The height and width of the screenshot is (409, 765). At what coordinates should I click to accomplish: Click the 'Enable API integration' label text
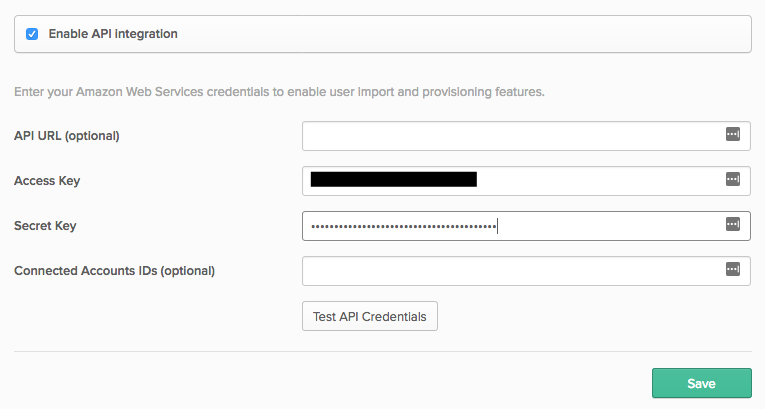[x=113, y=34]
